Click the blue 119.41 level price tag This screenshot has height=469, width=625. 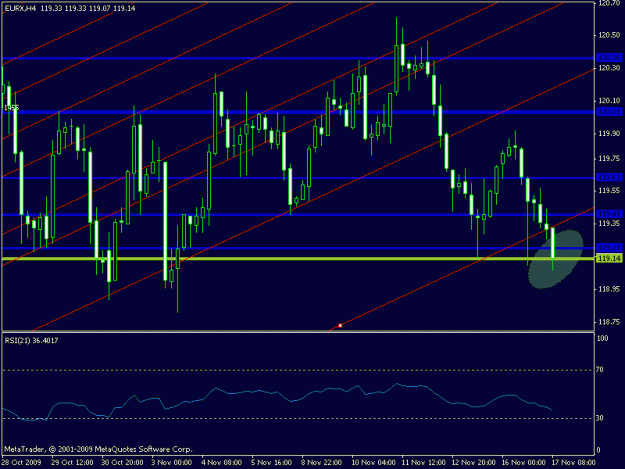pyautogui.click(x=609, y=214)
